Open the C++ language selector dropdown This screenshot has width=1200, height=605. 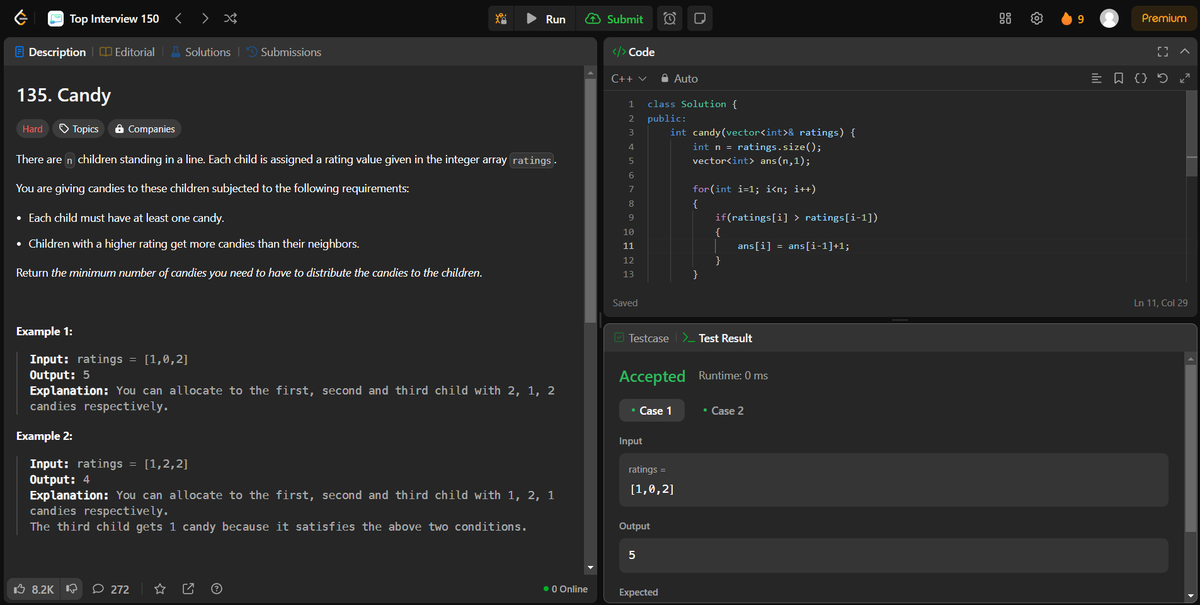pos(625,77)
